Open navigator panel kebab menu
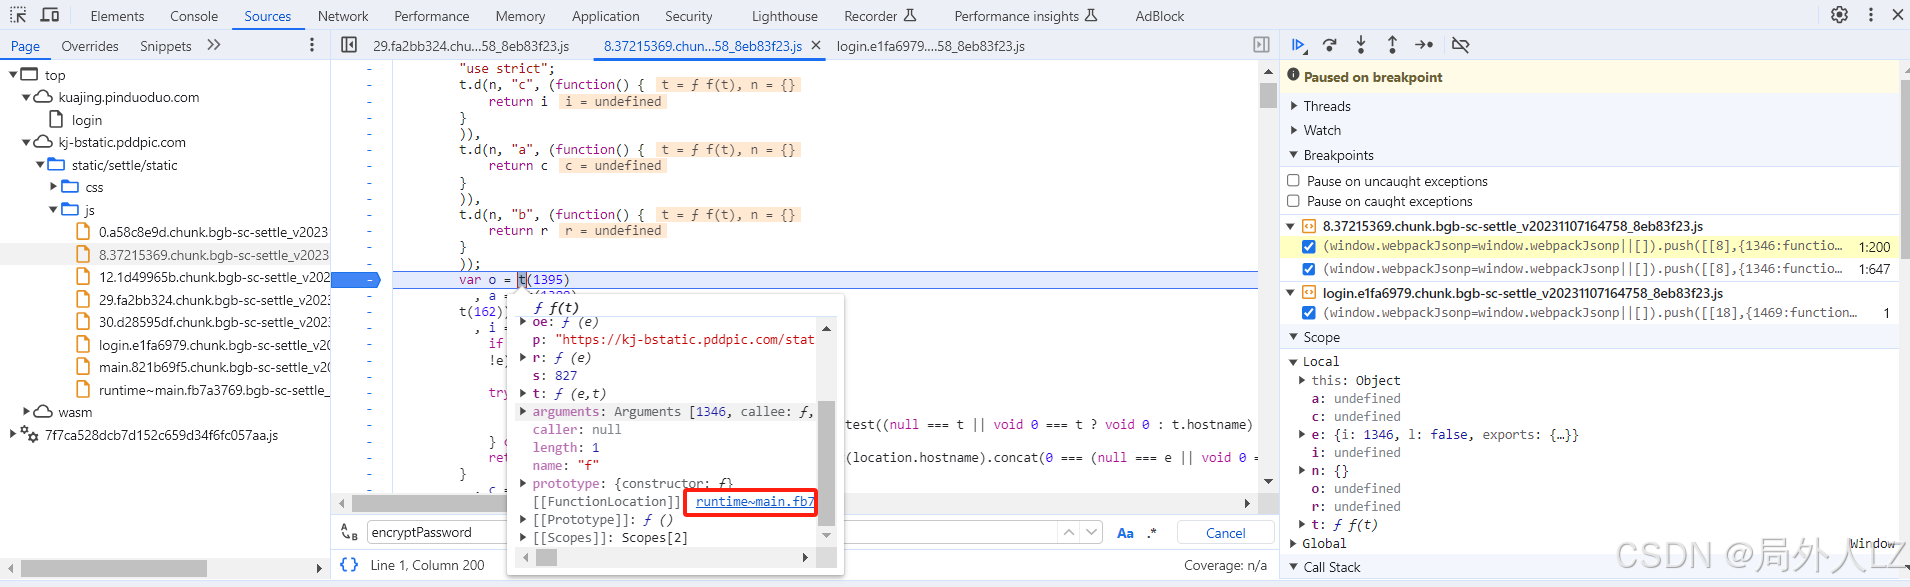 (312, 45)
